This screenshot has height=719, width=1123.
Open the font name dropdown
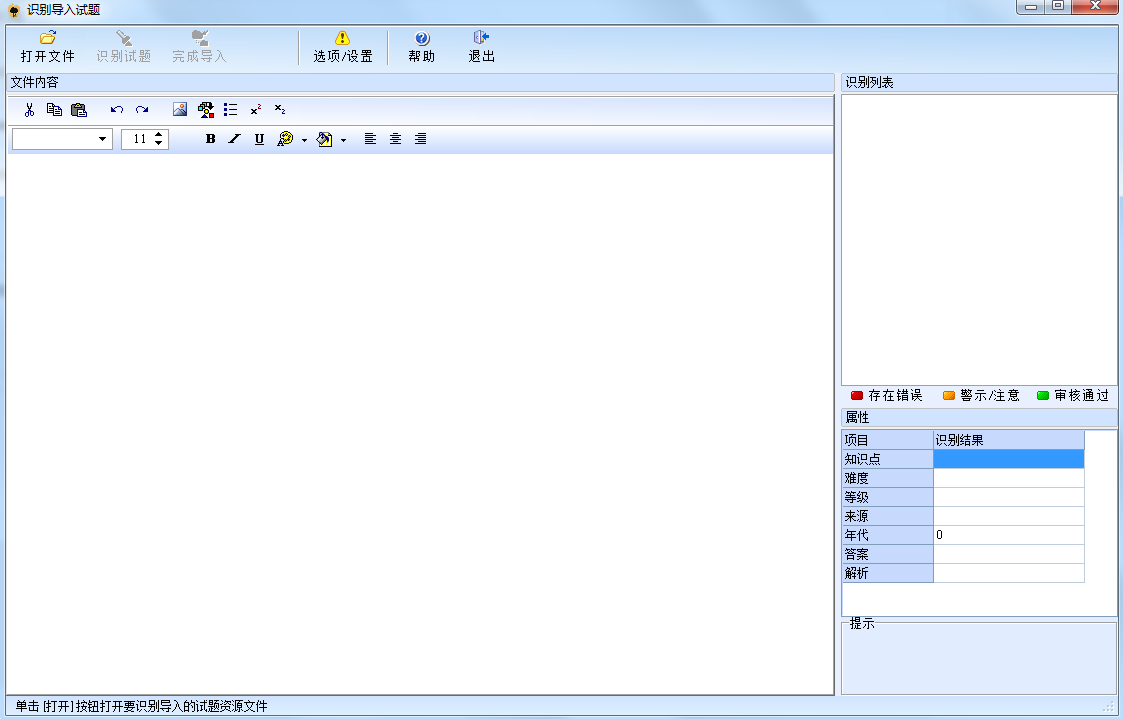pyautogui.click(x=103, y=139)
